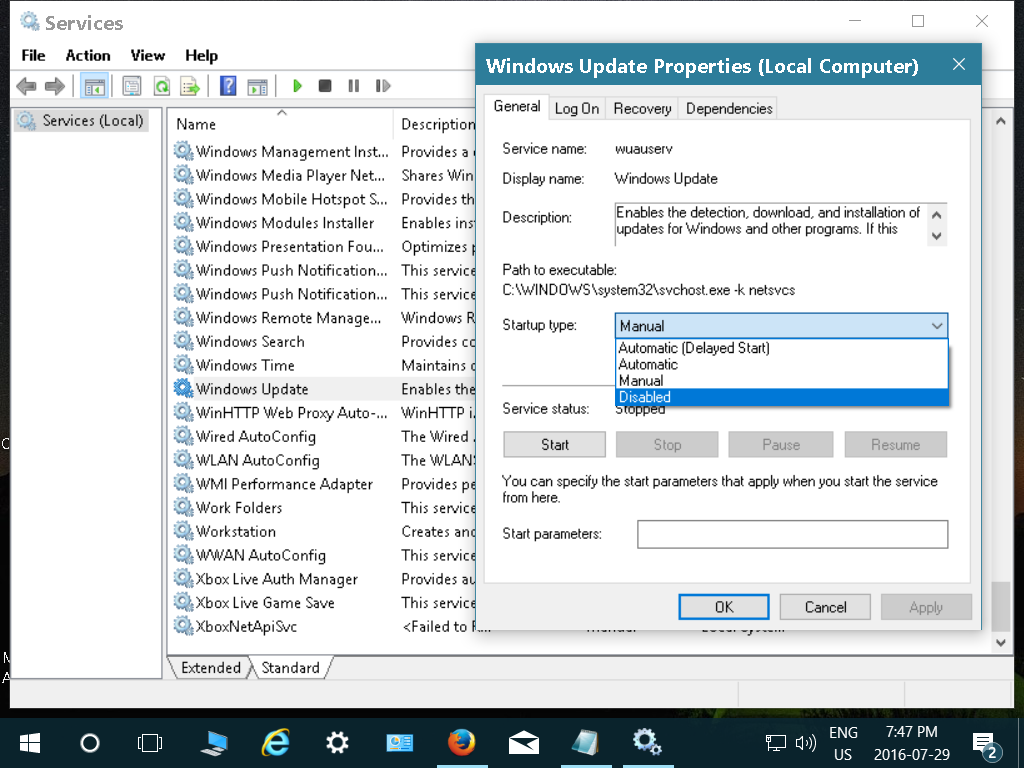This screenshot has width=1024, height=768.
Task: Launch Internet Explorer from taskbar
Action: click(276, 743)
